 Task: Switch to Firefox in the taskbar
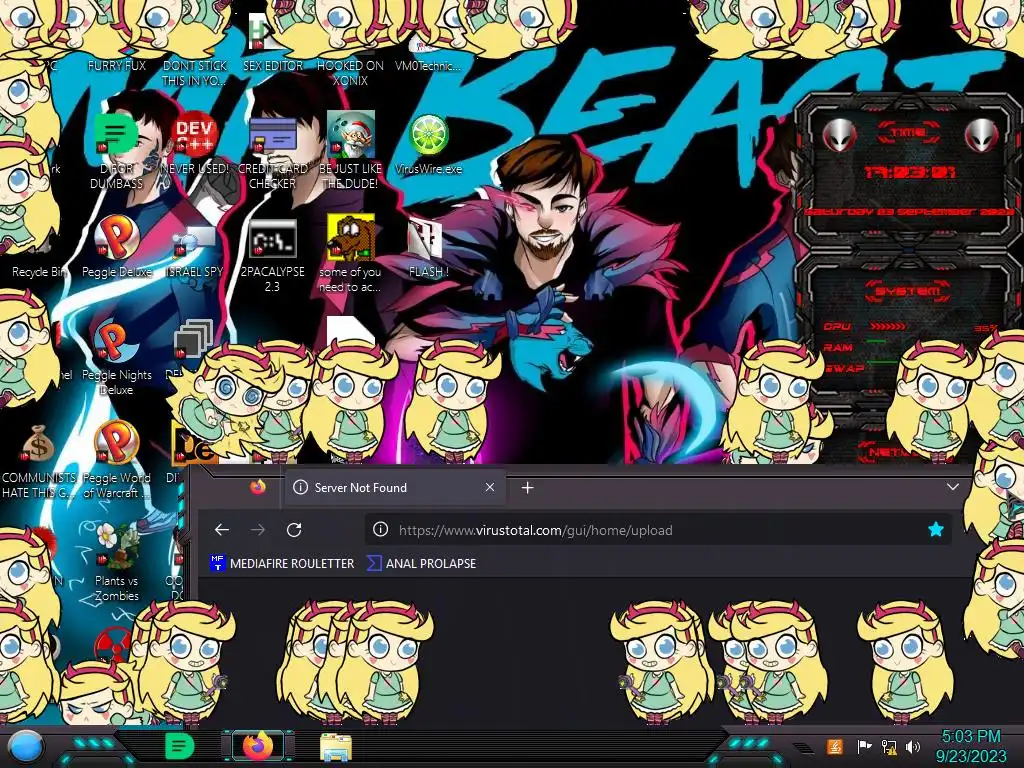pos(257,746)
